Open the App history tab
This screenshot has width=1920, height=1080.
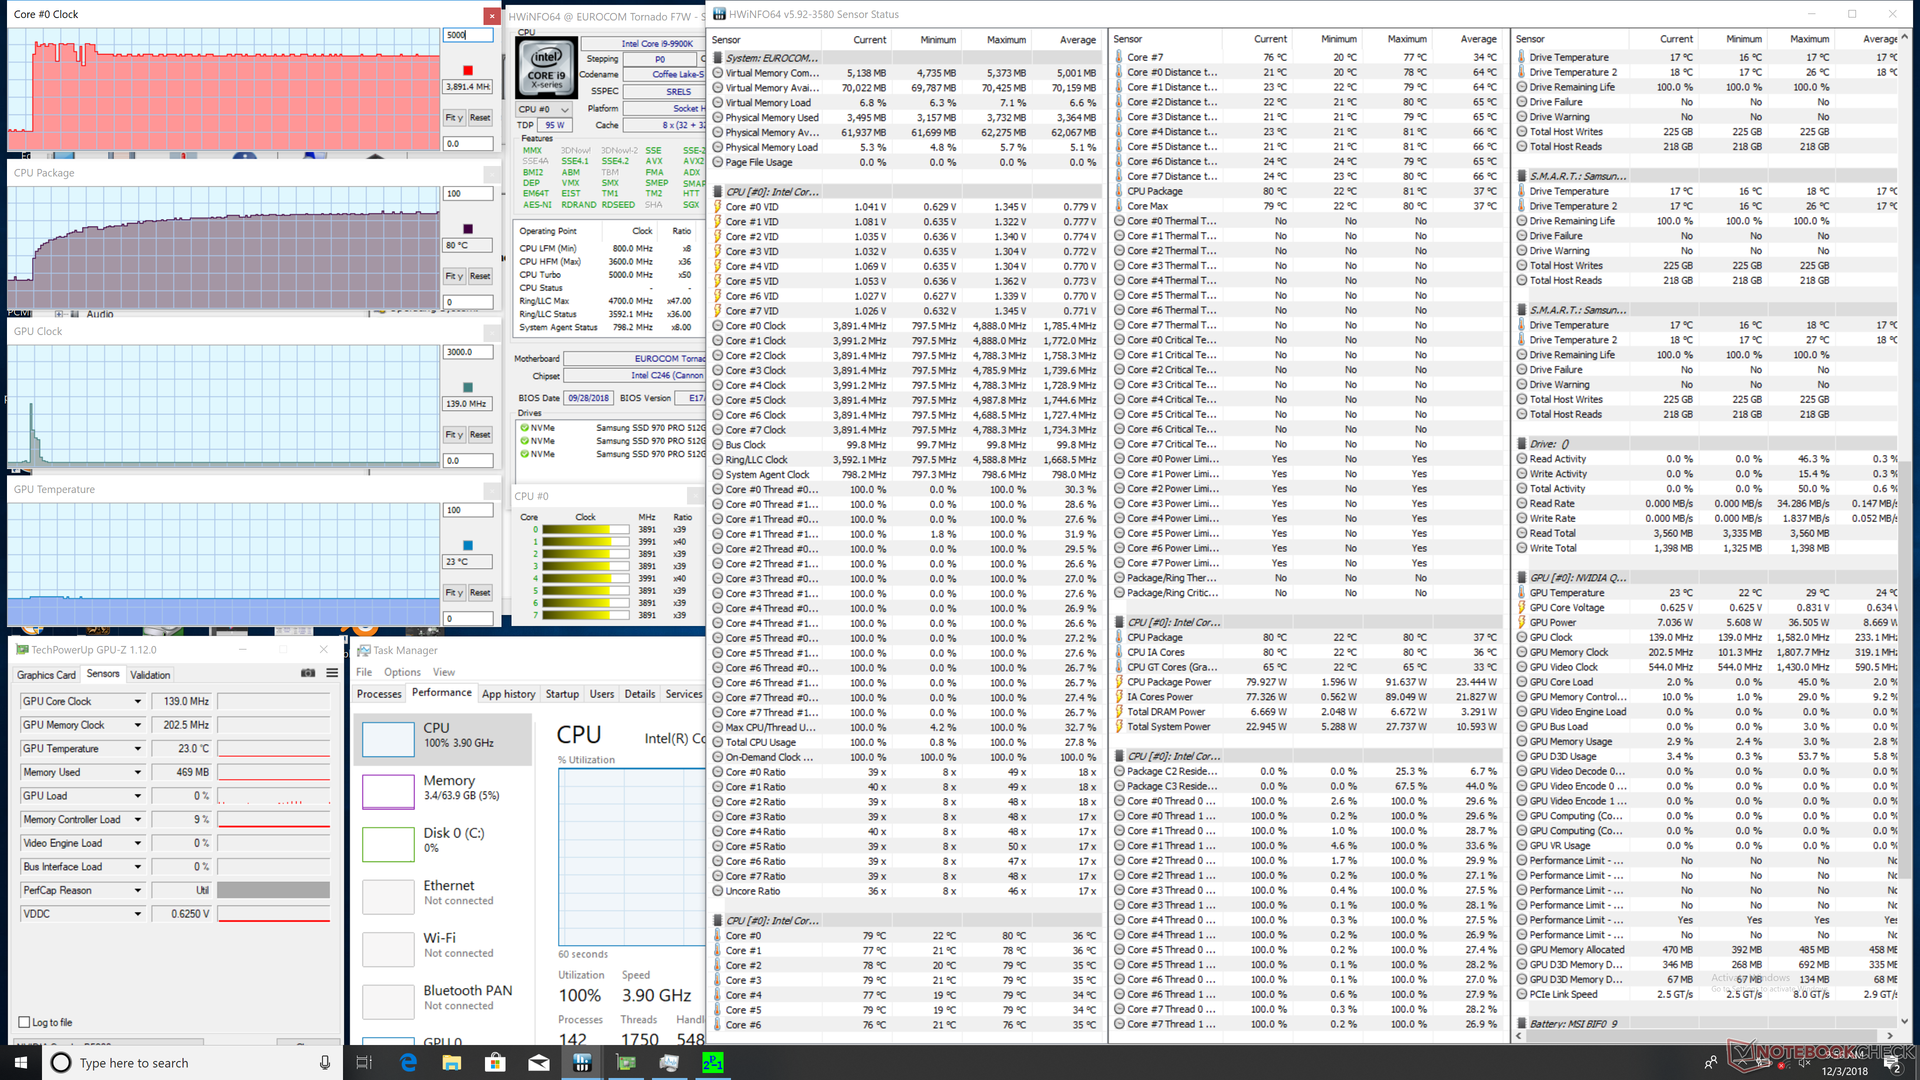508,694
